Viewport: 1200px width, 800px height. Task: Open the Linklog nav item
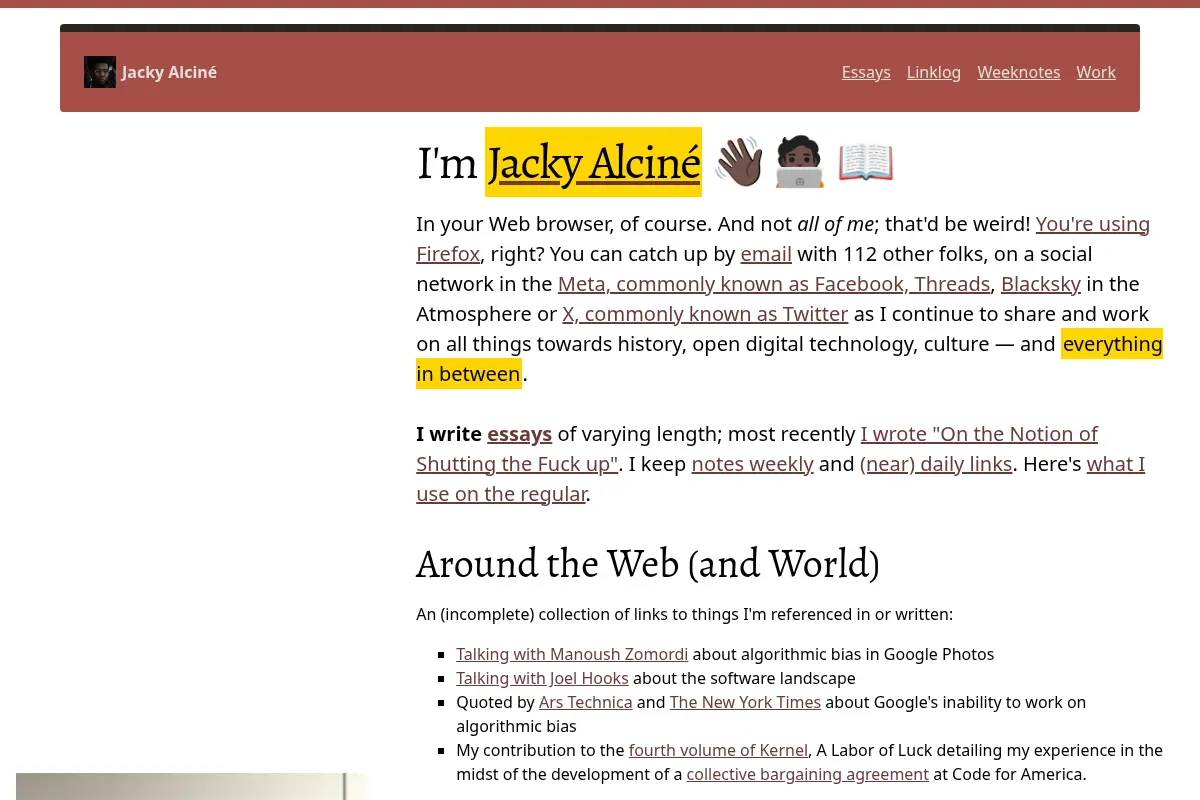934,72
